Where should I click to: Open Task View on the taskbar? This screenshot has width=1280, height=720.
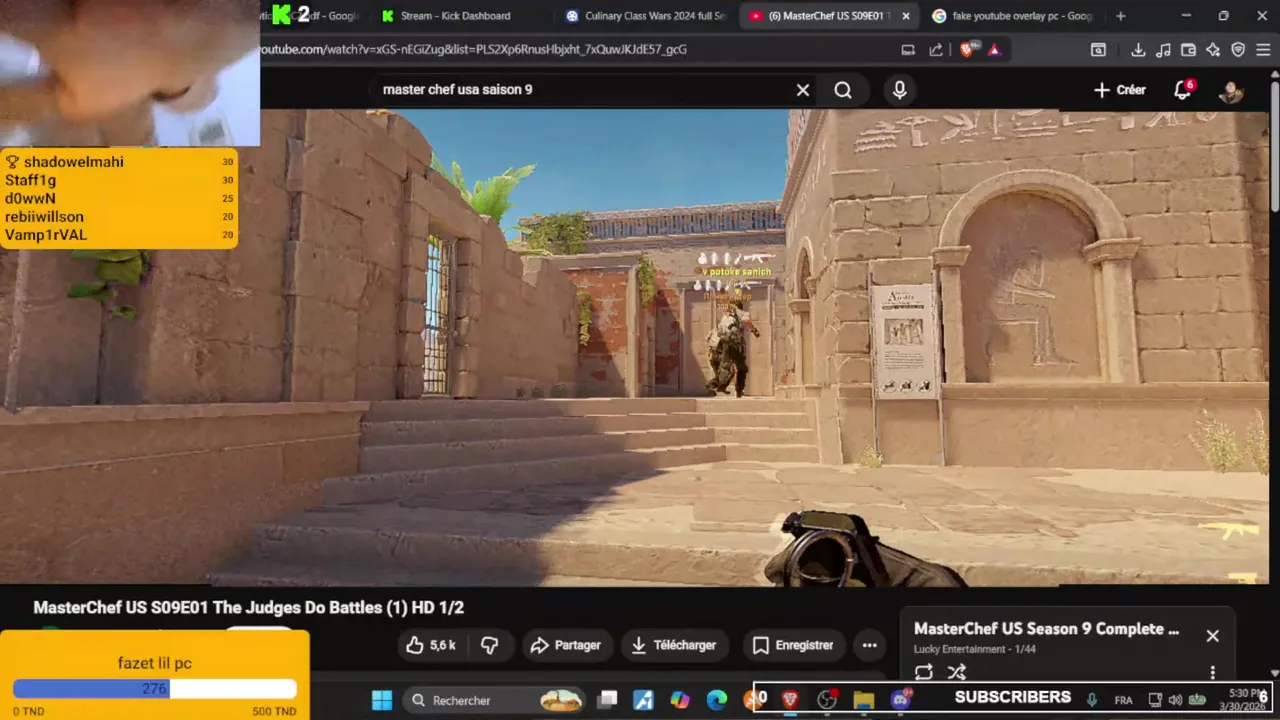point(607,700)
